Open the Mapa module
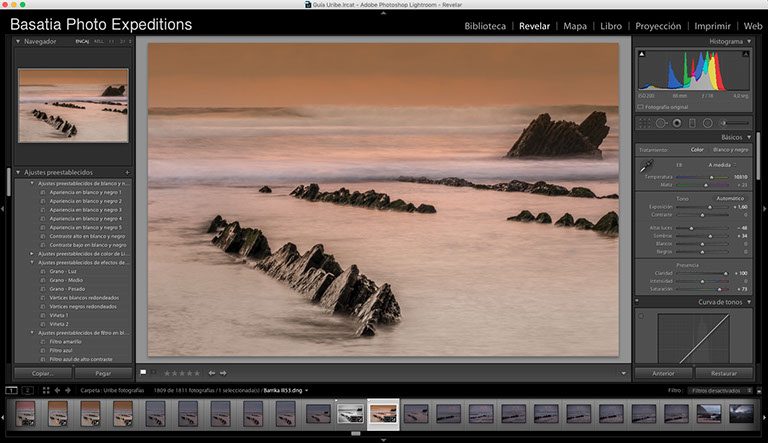 [x=575, y=26]
